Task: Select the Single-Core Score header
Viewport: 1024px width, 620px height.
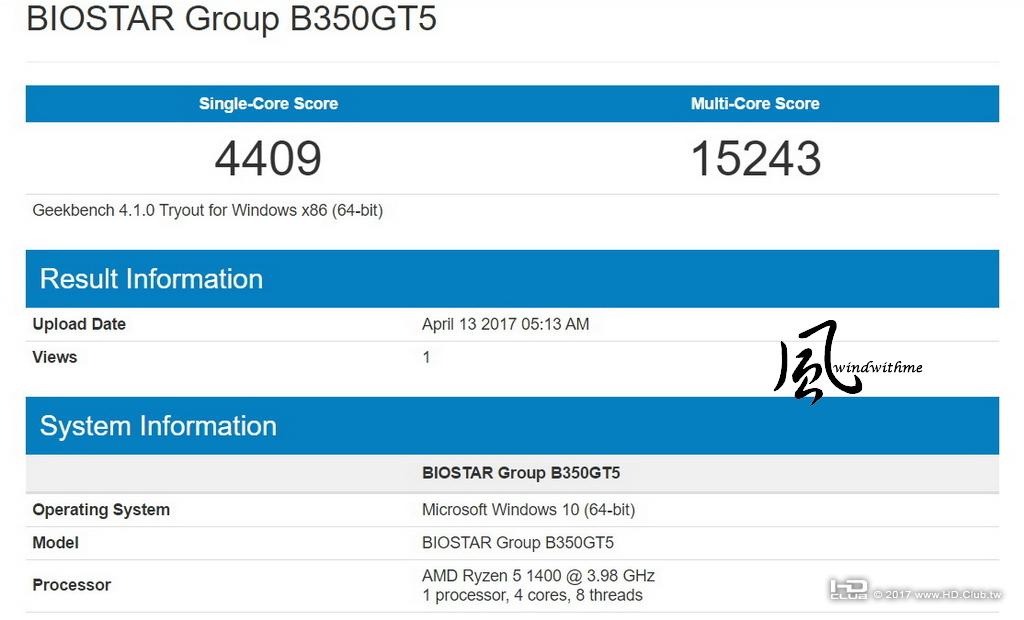Action: [x=268, y=103]
